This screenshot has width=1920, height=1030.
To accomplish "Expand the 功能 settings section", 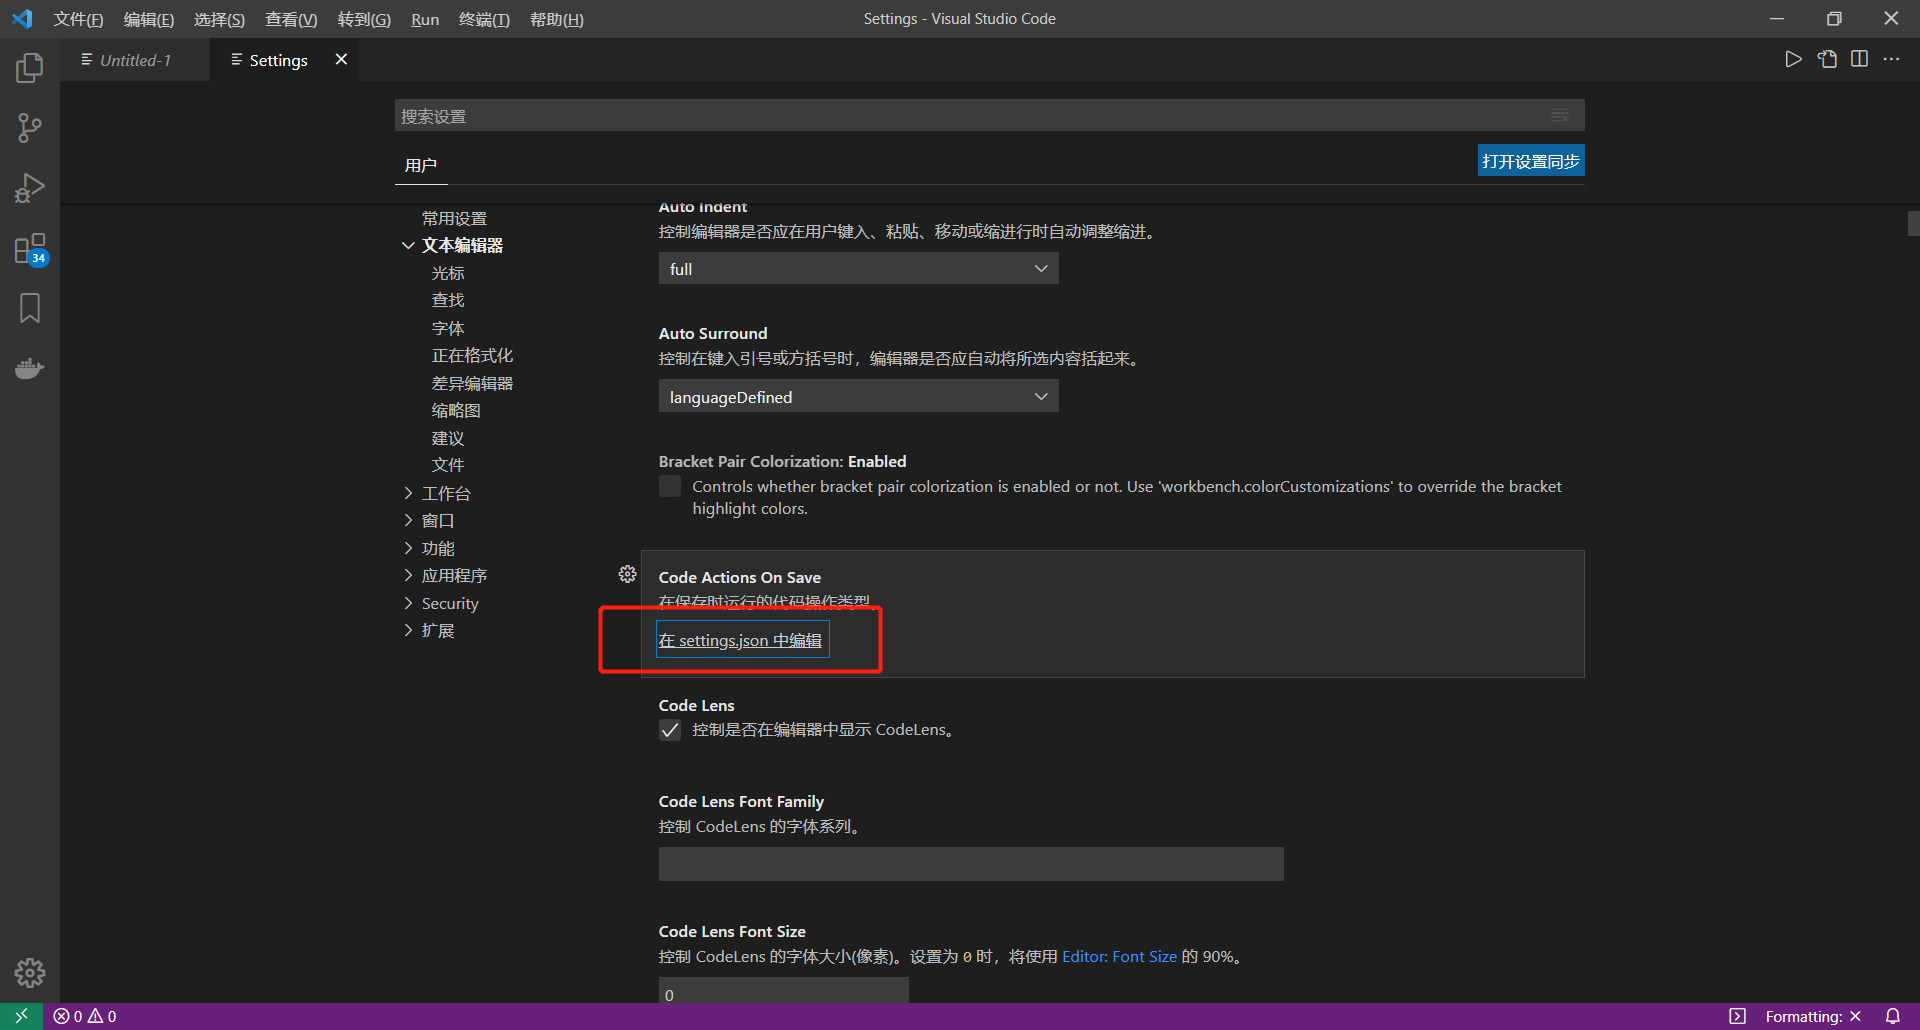I will tap(408, 548).
